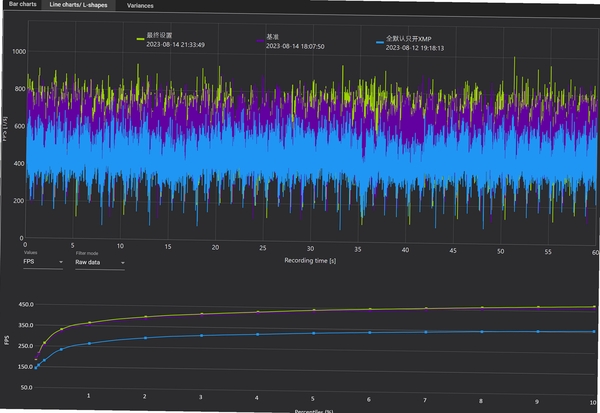Click the 350.0 tick on the L-shape chart
The image size is (600, 413).
tap(26, 325)
